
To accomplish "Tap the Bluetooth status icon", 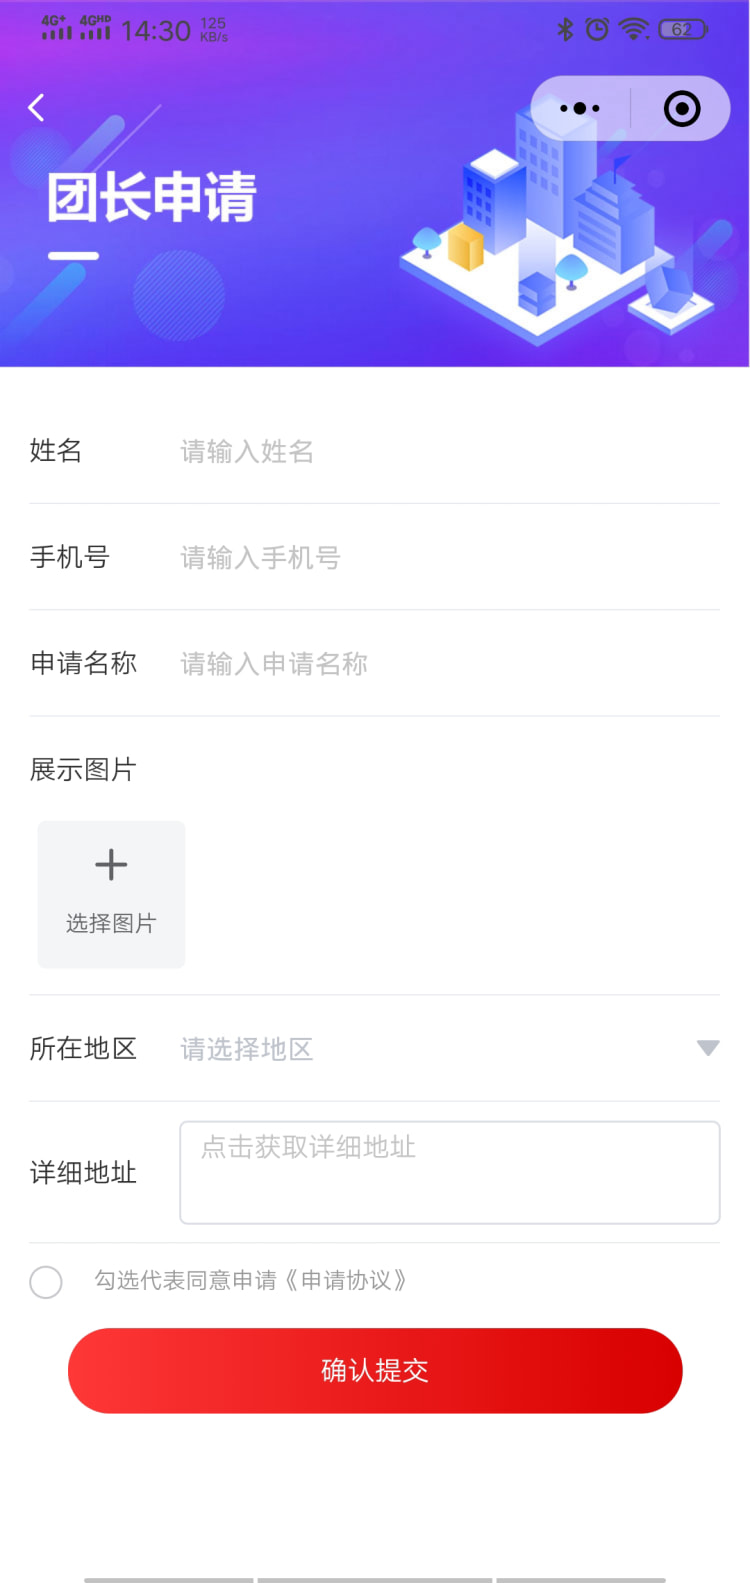I will [565, 29].
